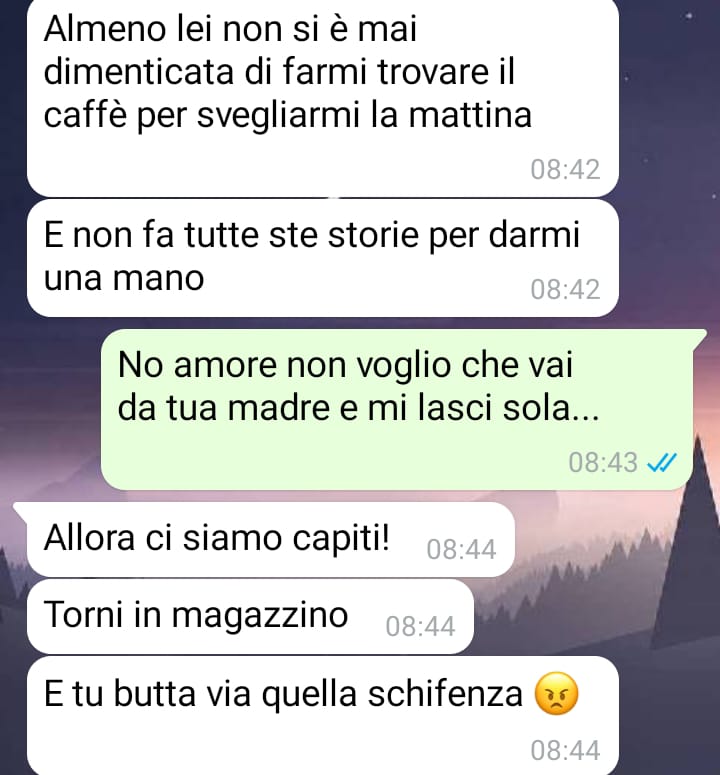Tap the word 'madre' in the green bubble
Image resolution: width=720 pixels, height=775 pixels.
[279, 408]
